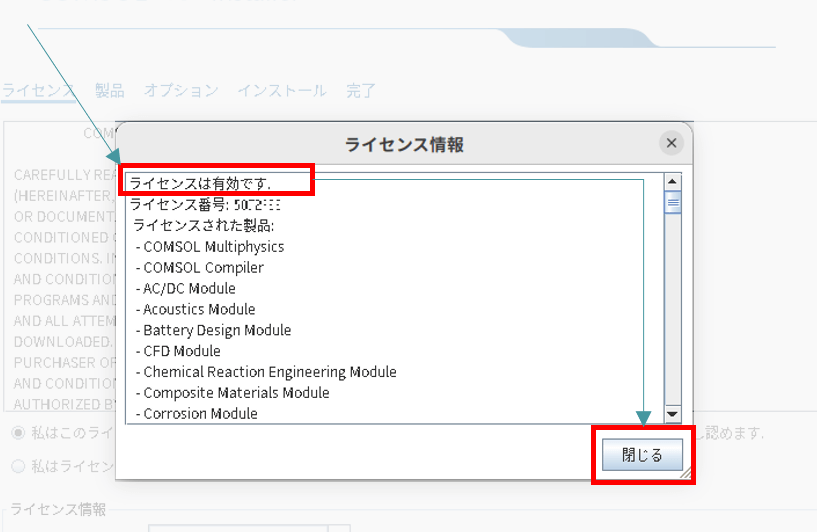Select the first license agreement radio button
This screenshot has height=532, width=817.
point(19,433)
